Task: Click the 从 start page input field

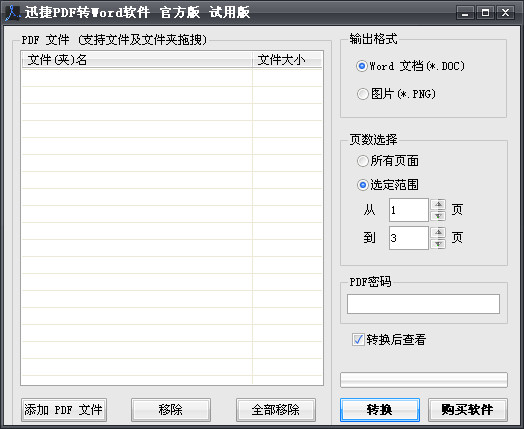Action: point(409,210)
